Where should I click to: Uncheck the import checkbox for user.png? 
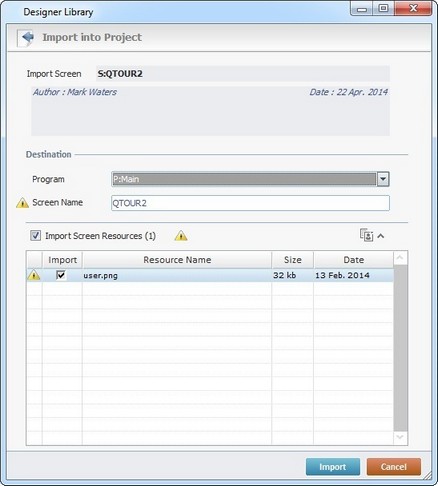[61, 275]
